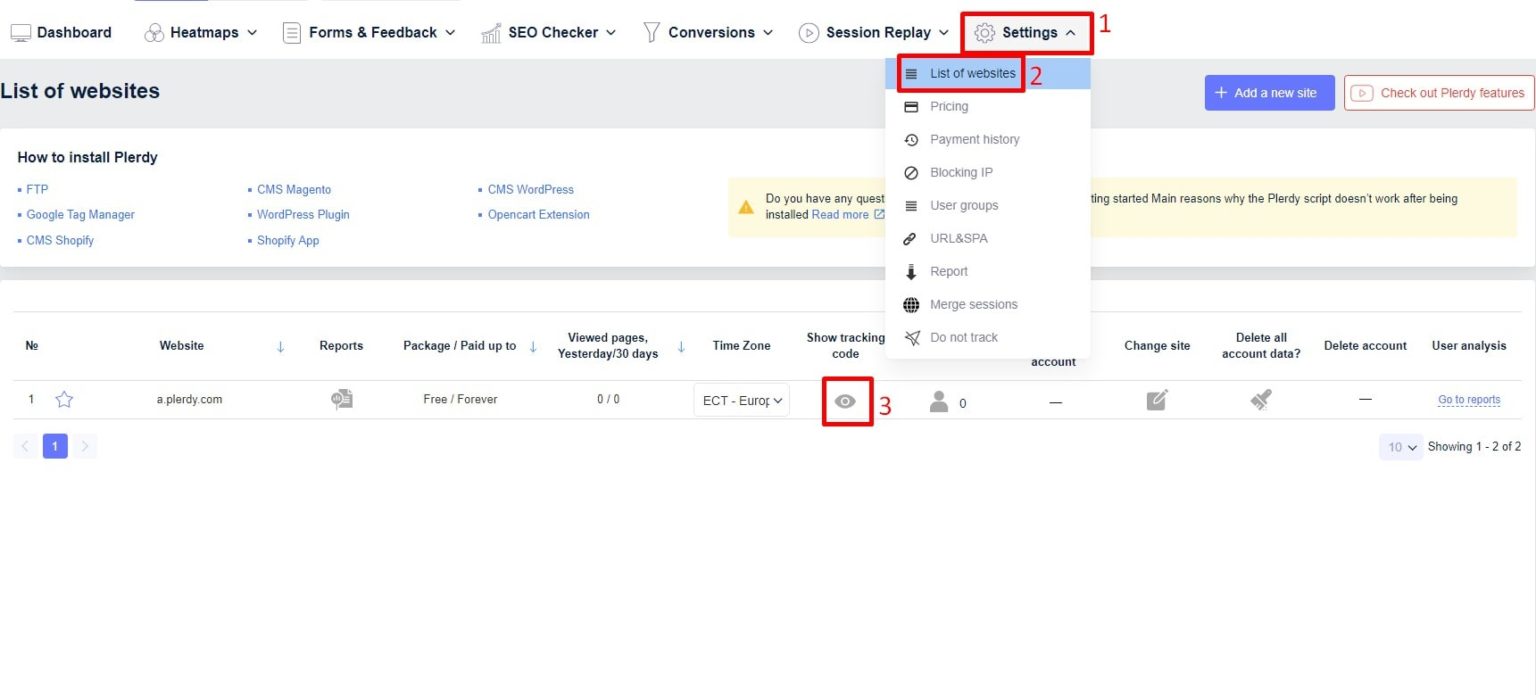Screen dimensions: 1536x695
Task: Collapse the Settings menu chevron
Action: coord(1070,32)
